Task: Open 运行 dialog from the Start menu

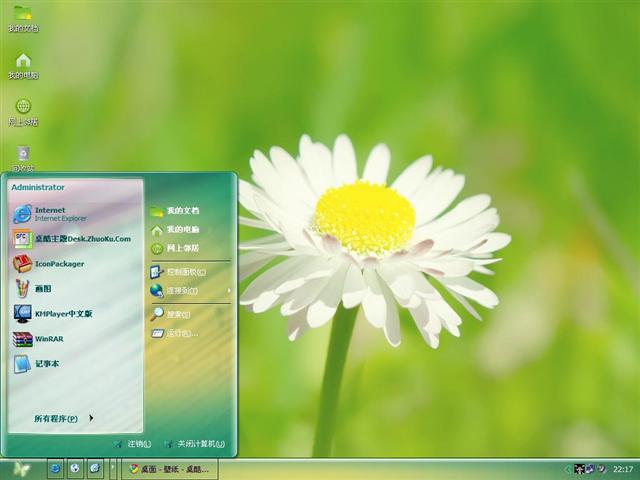Action: pos(178,333)
